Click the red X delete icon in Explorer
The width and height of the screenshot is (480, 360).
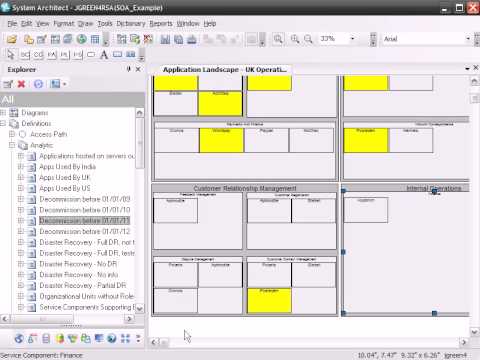click(x=21, y=84)
